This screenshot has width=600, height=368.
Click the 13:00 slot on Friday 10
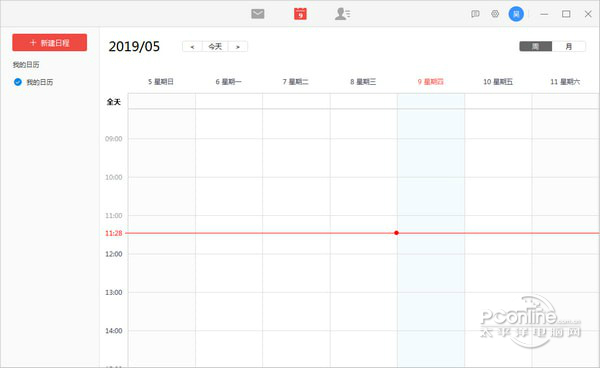[x=498, y=311]
